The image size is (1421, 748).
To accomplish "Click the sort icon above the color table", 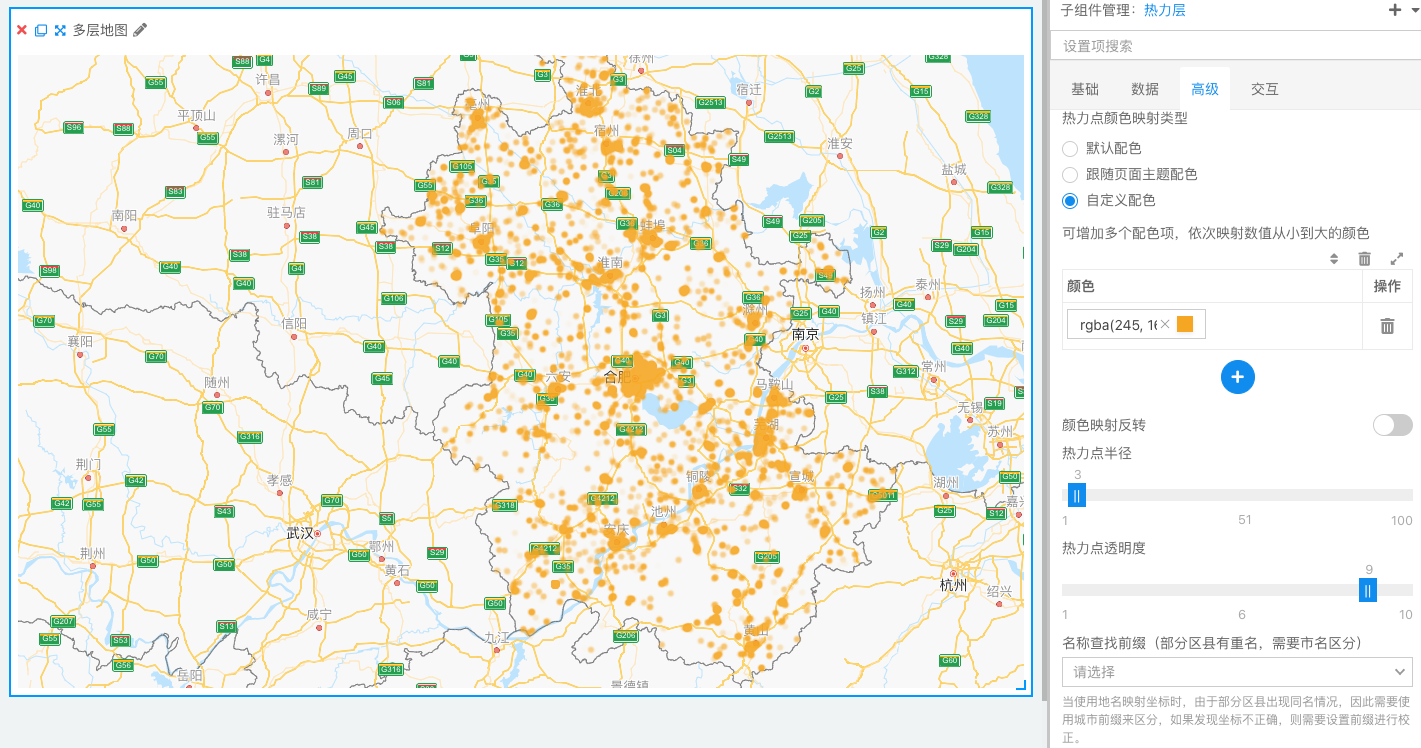I will click(1333, 259).
